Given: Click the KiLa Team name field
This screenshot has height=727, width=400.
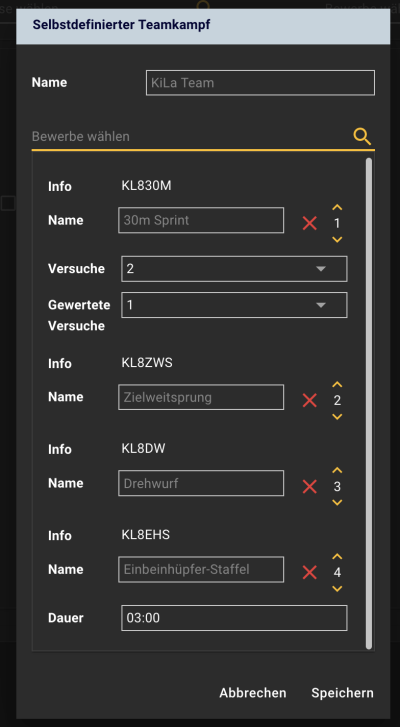Looking at the screenshot, I should point(260,83).
